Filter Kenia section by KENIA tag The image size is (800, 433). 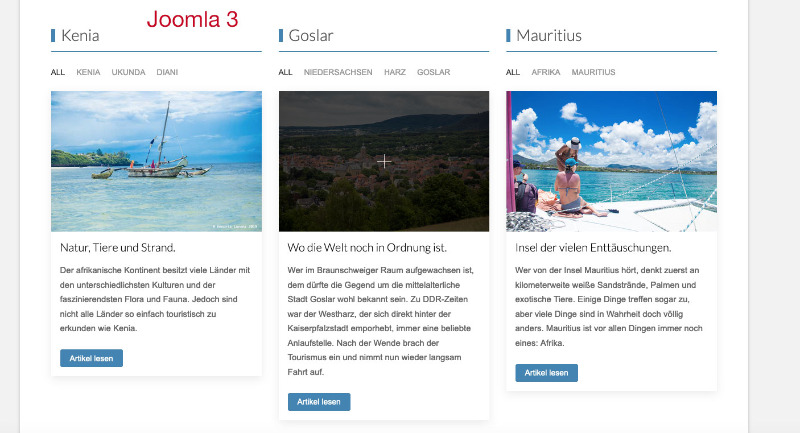tap(88, 72)
